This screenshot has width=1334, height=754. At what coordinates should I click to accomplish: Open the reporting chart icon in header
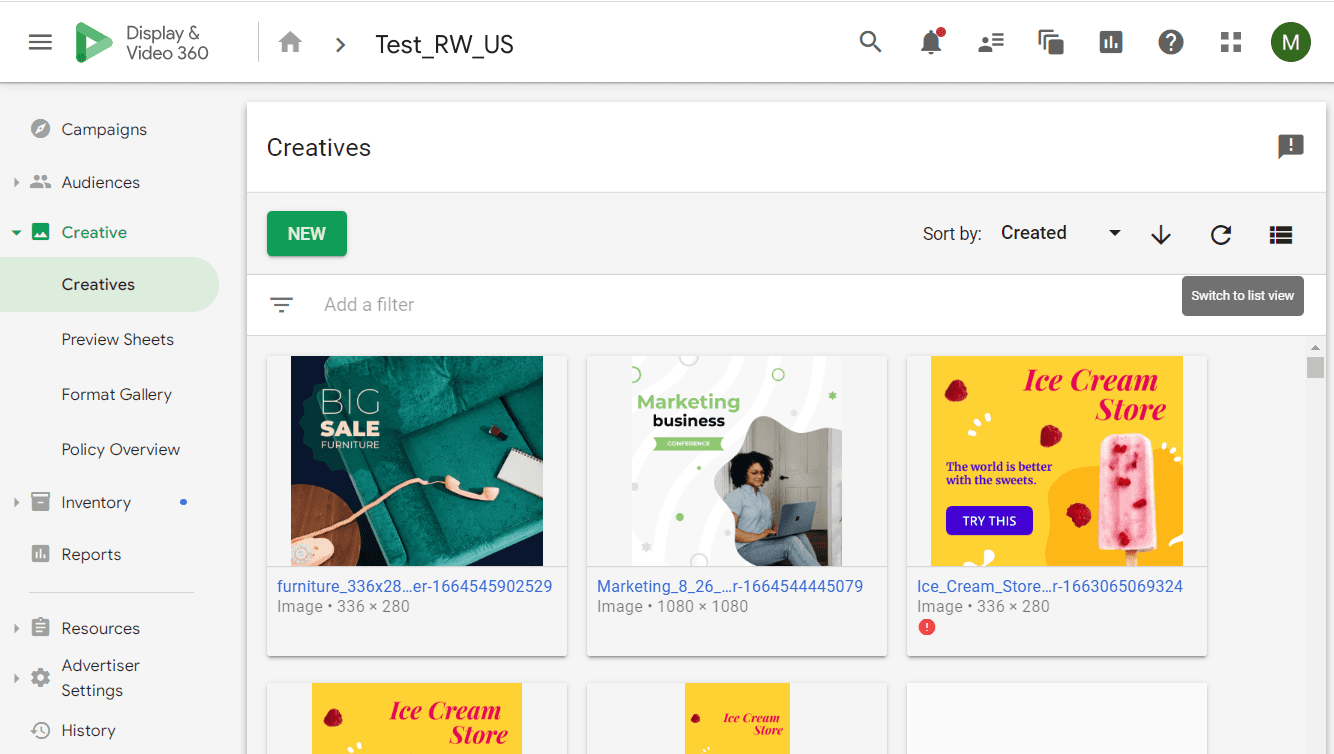(x=1111, y=42)
